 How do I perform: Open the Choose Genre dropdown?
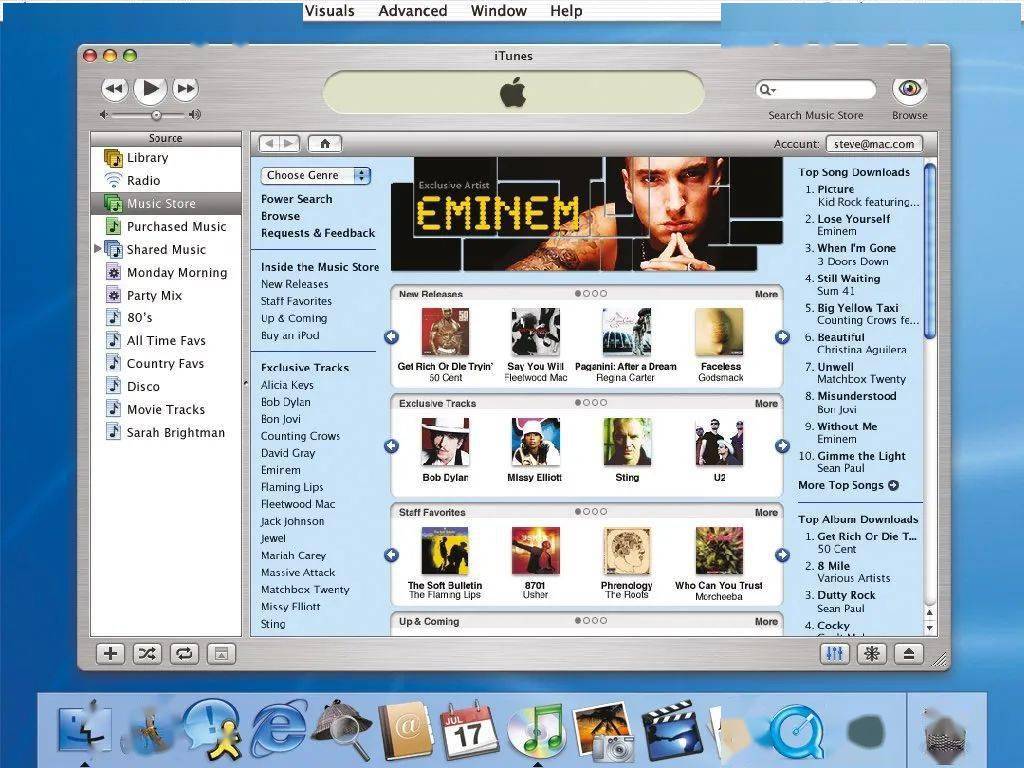click(x=316, y=175)
